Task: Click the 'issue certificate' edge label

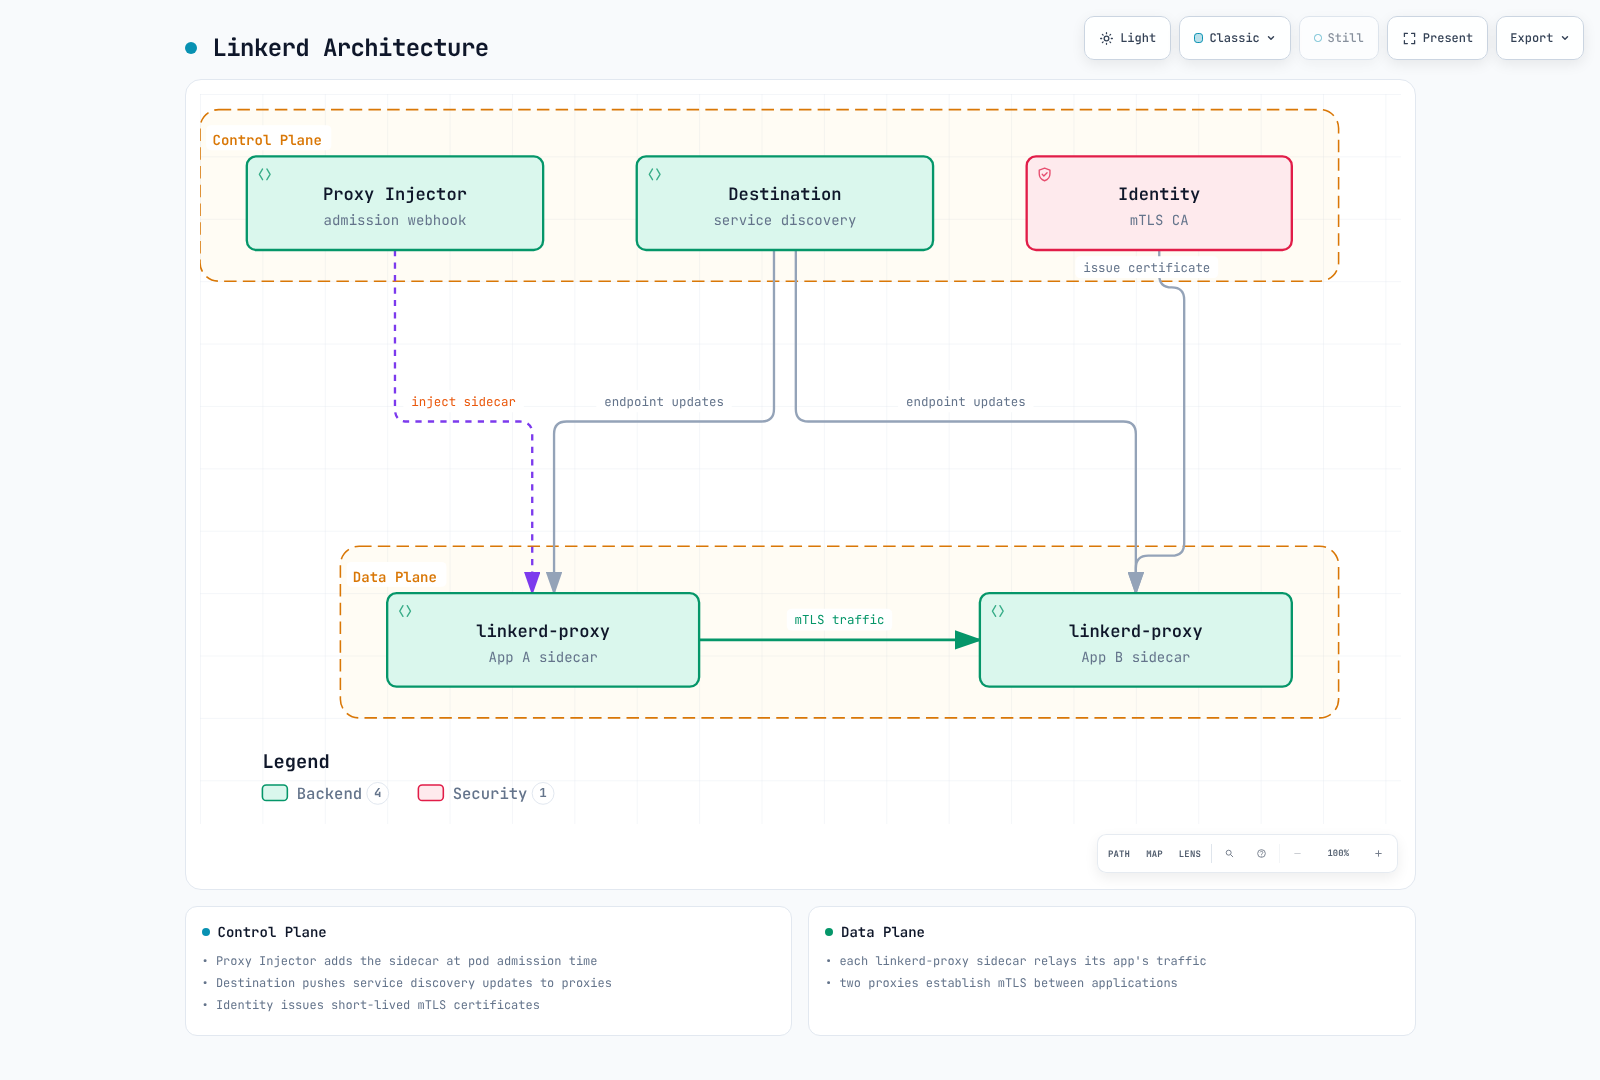Action: tap(1146, 268)
